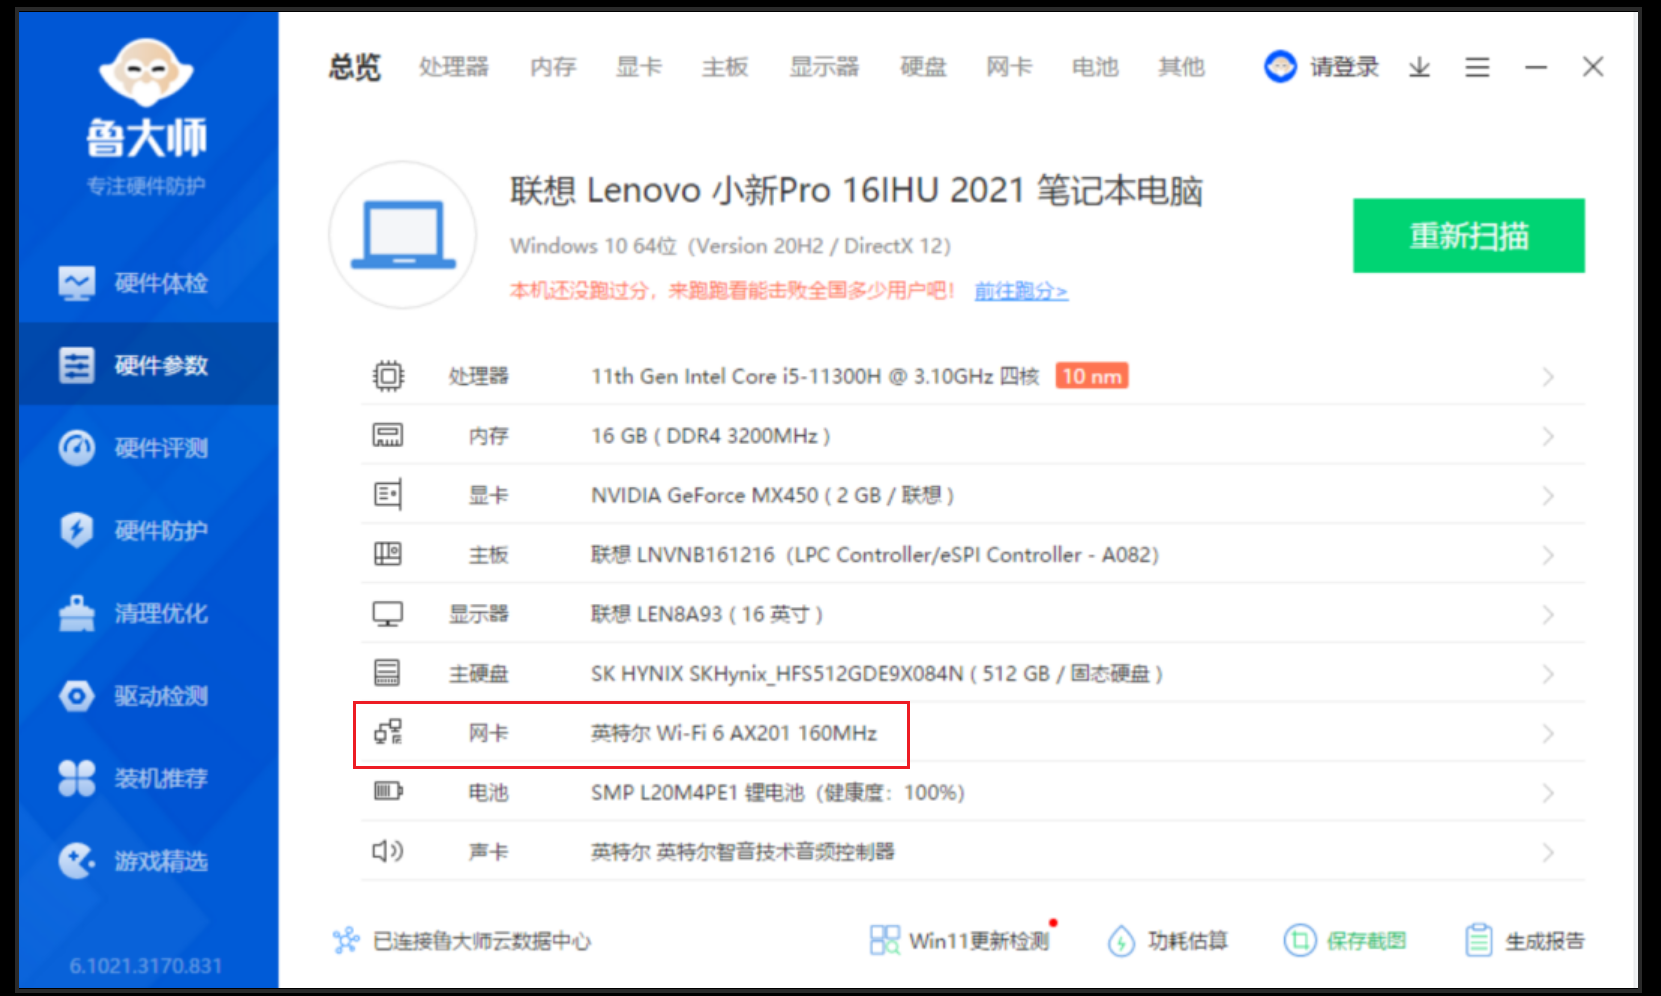Click 生成报告 to generate report

coord(1524,940)
